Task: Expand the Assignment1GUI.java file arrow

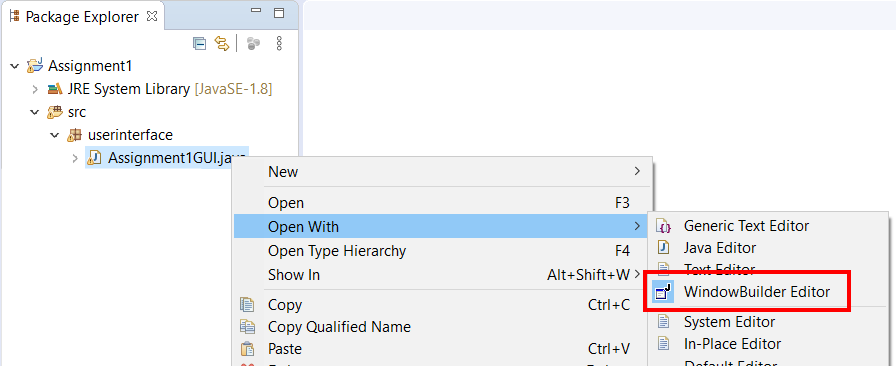Action: [75, 158]
